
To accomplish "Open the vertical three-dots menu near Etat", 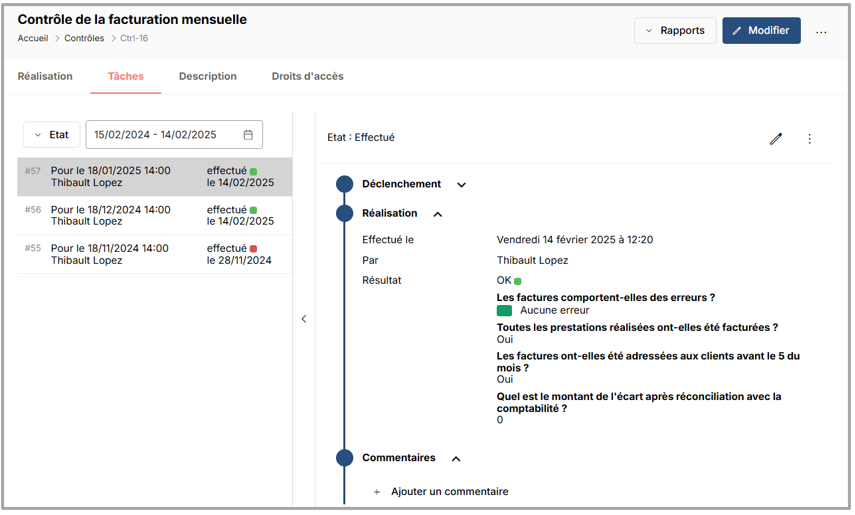I will [x=809, y=139].
